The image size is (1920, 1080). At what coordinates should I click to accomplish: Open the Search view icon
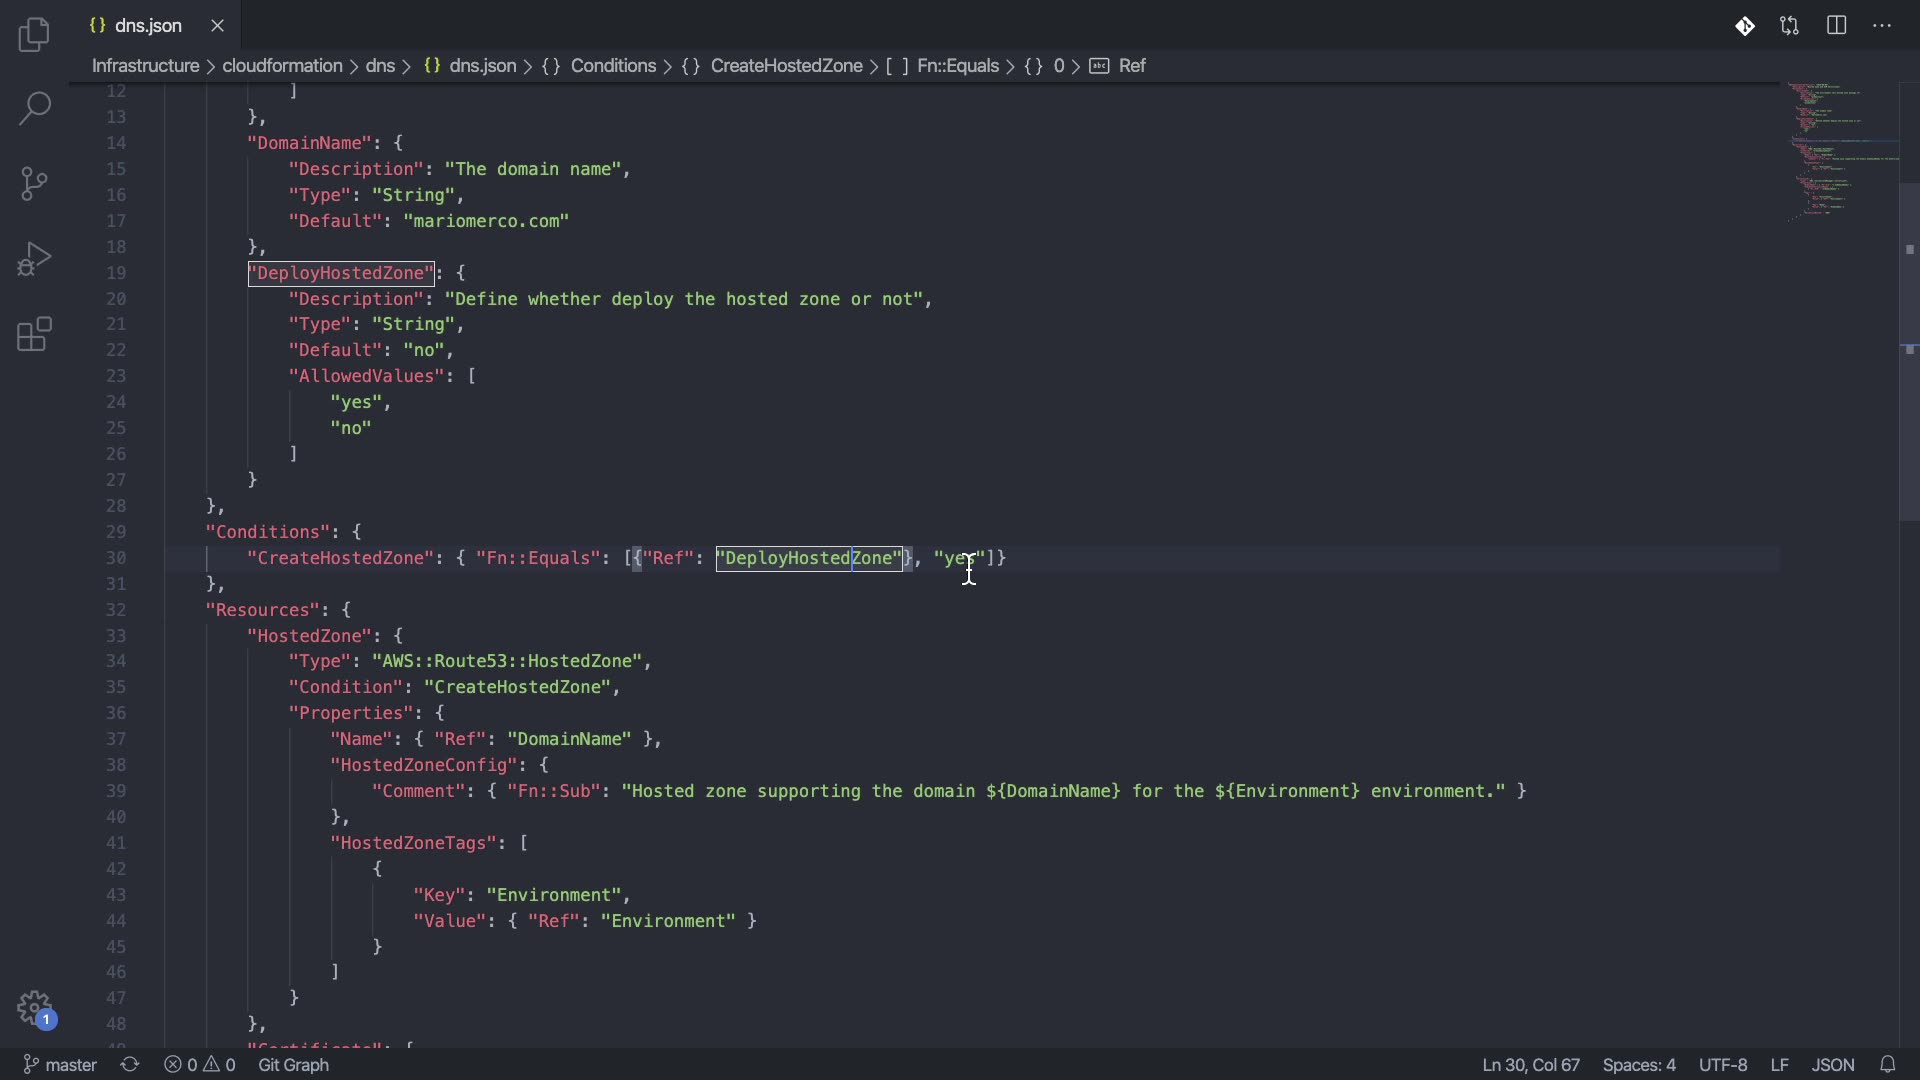(34, 108)
